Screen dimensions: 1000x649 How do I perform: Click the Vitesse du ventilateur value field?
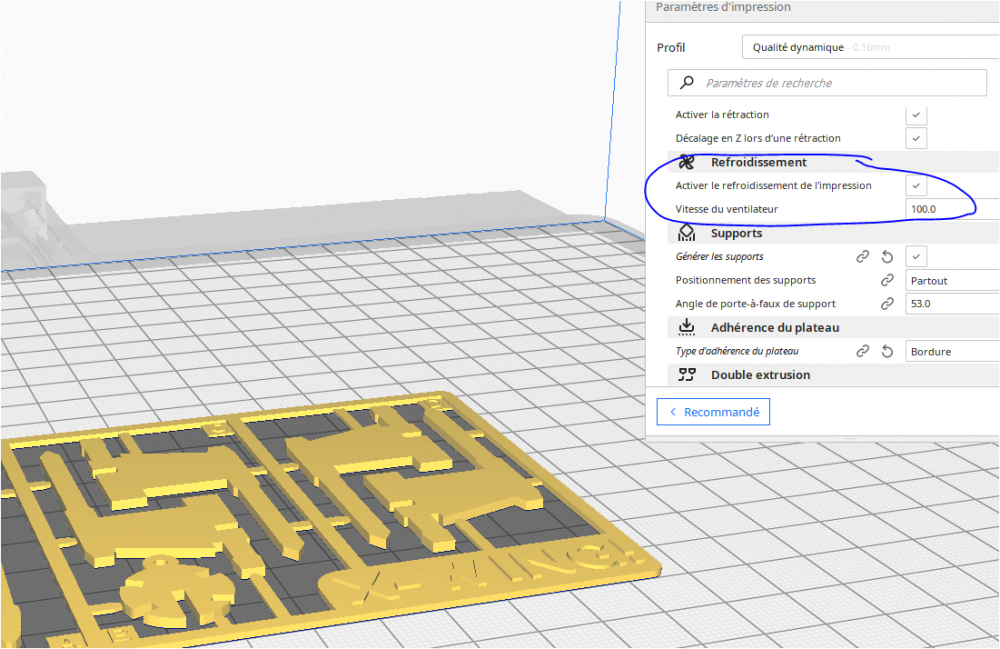(x=952, y=209)
